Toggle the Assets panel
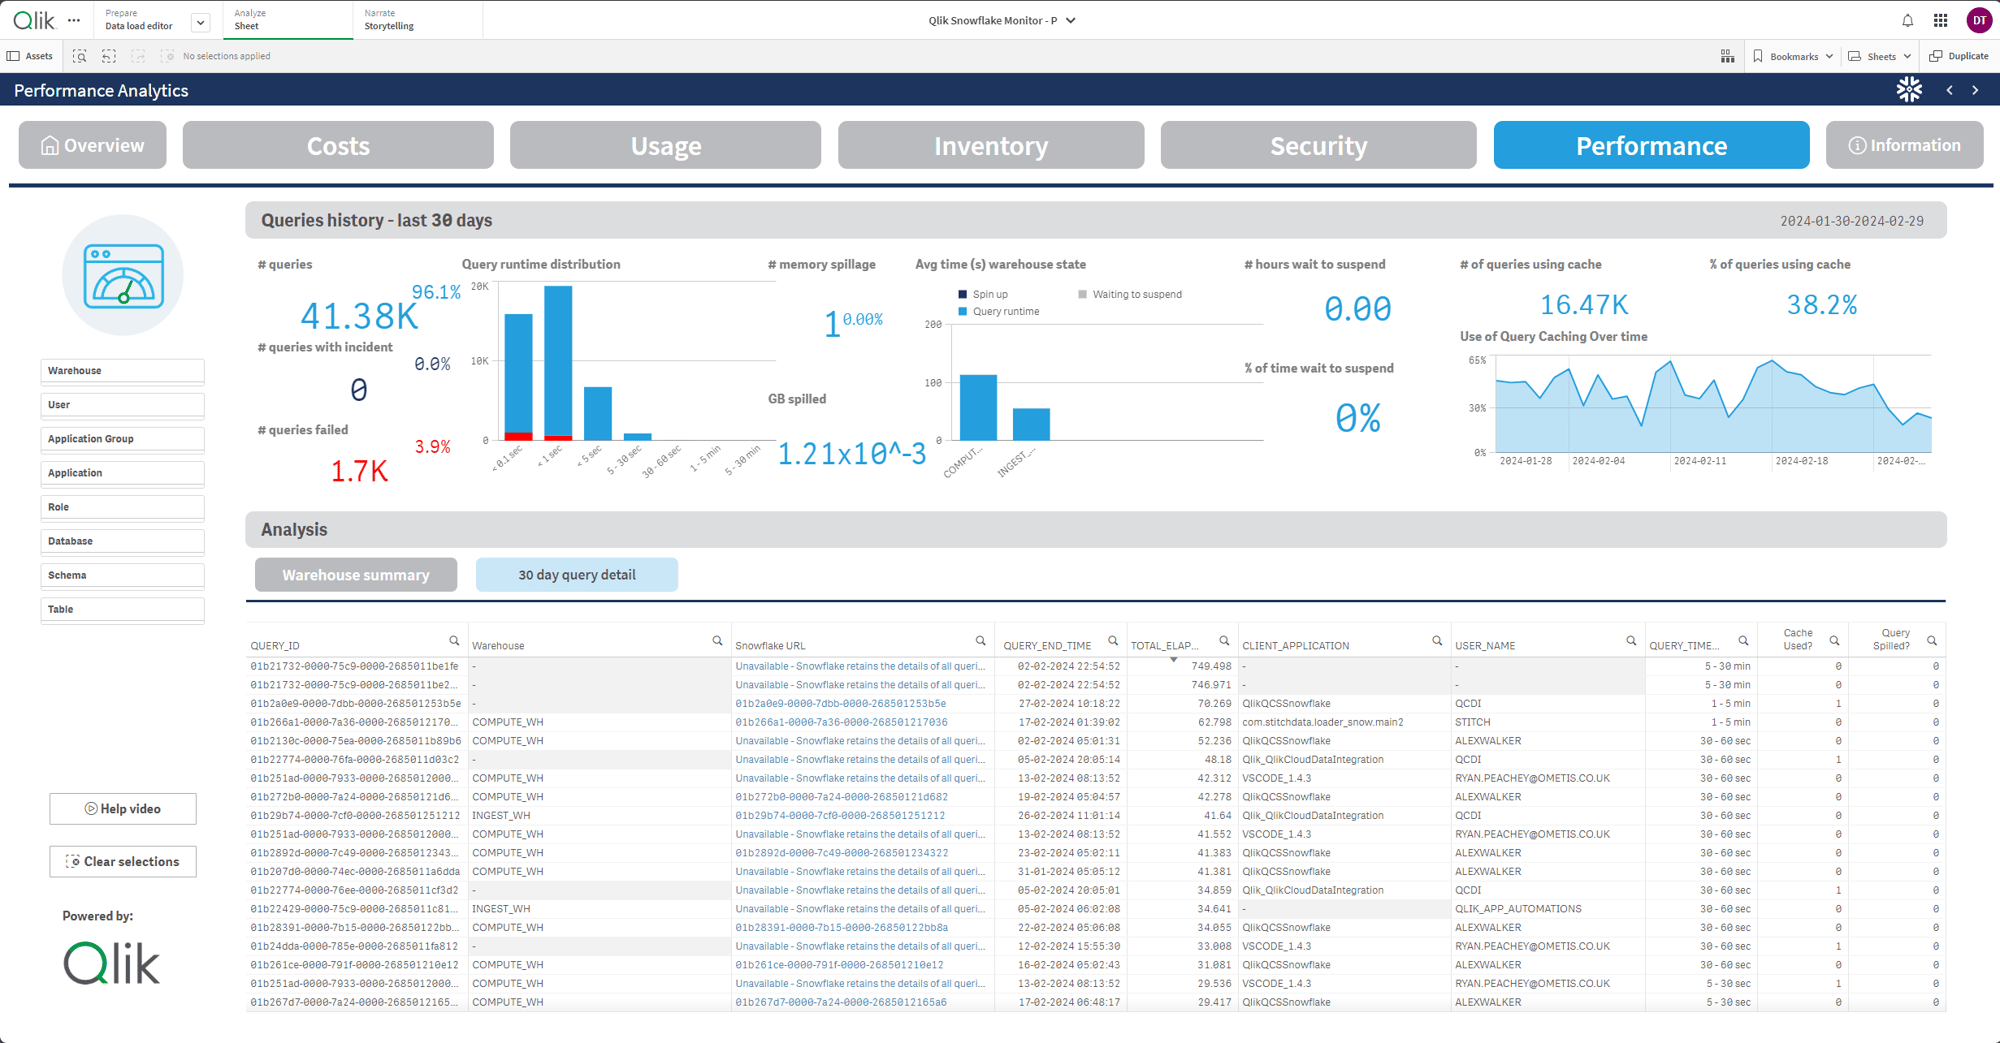Viewport: 2000px width, 1043px height. (30, 56)
